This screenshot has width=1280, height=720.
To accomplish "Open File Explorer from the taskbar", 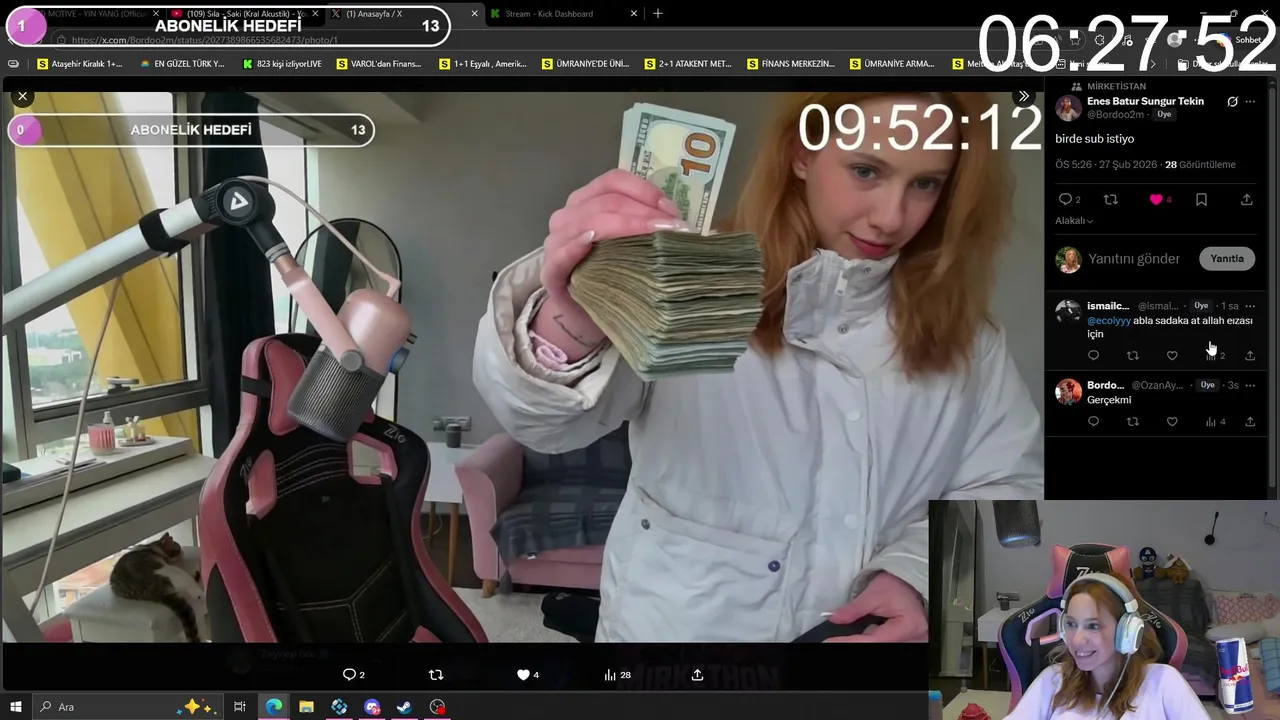I will 306,707.
